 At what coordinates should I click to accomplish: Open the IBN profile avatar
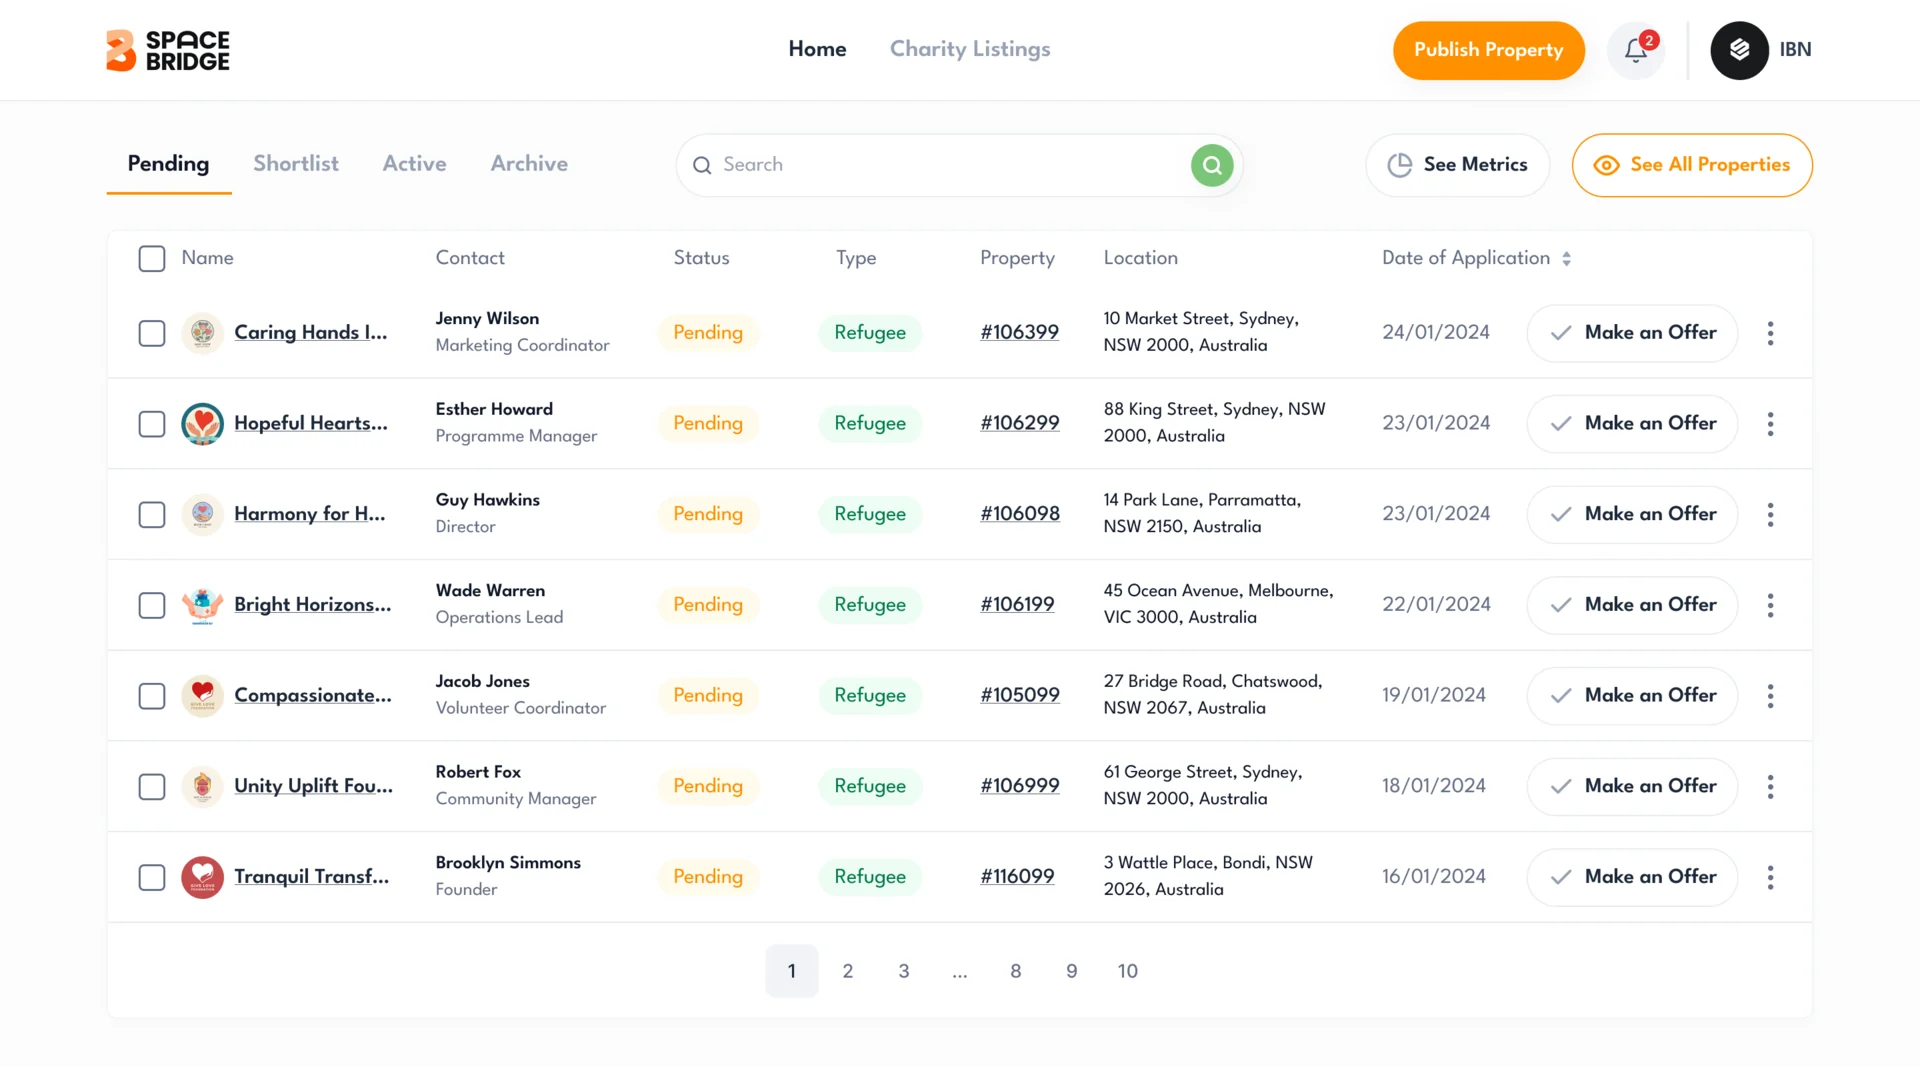[1739, 50]
